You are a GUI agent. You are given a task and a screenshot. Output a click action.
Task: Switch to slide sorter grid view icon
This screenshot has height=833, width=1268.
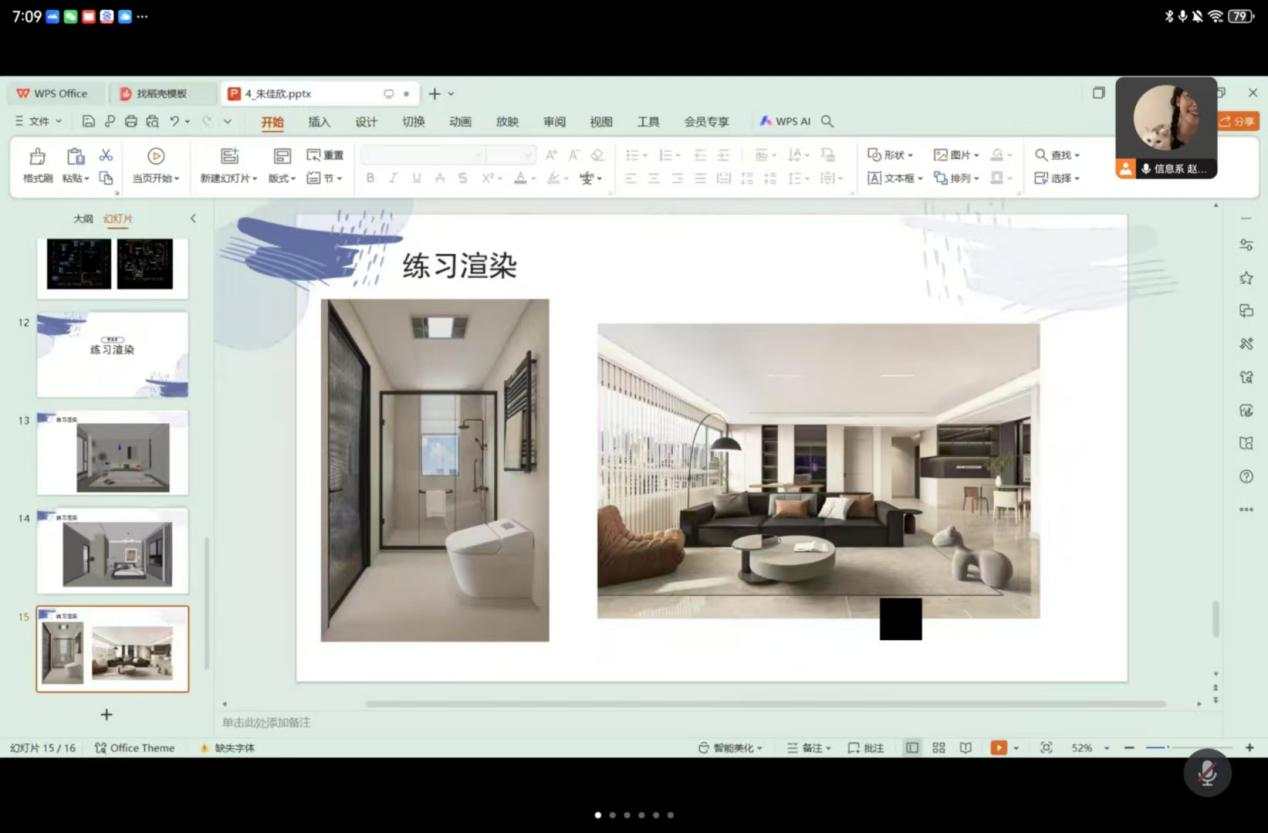938,748
